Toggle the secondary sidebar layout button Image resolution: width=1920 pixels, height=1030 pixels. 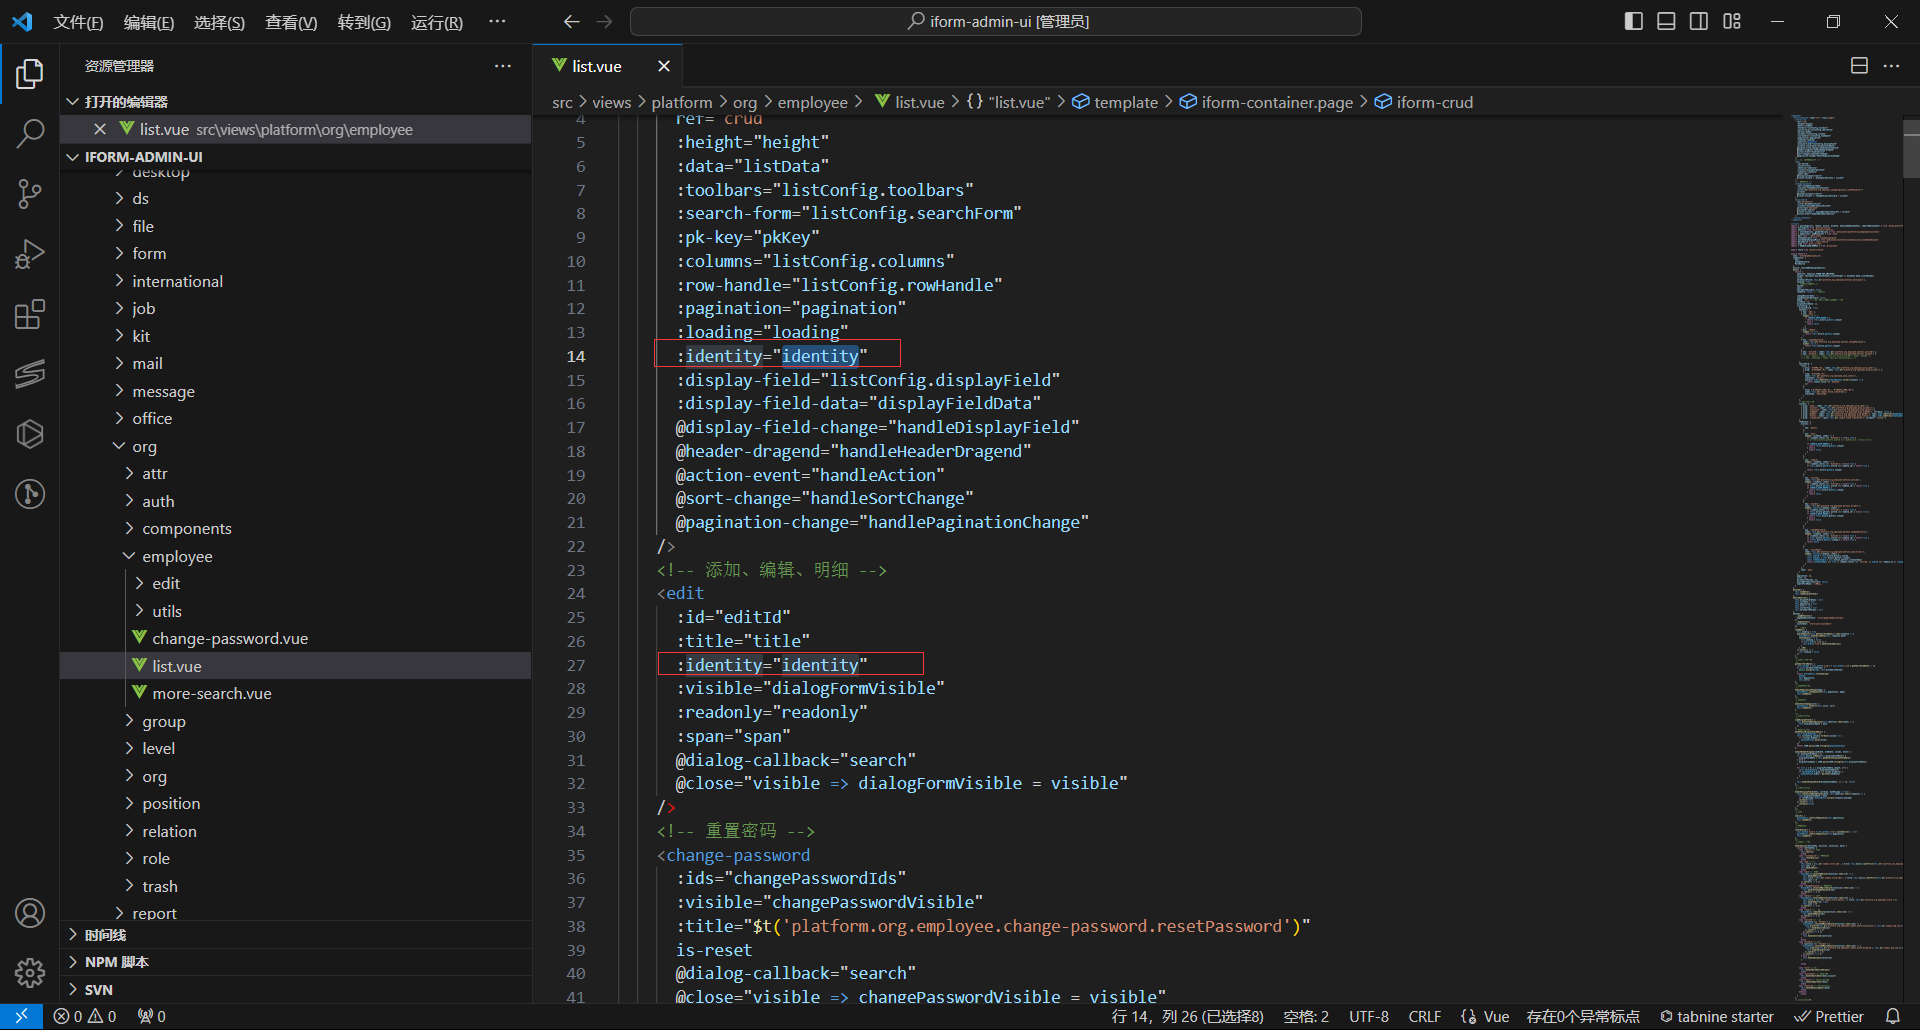[1699, 21]
